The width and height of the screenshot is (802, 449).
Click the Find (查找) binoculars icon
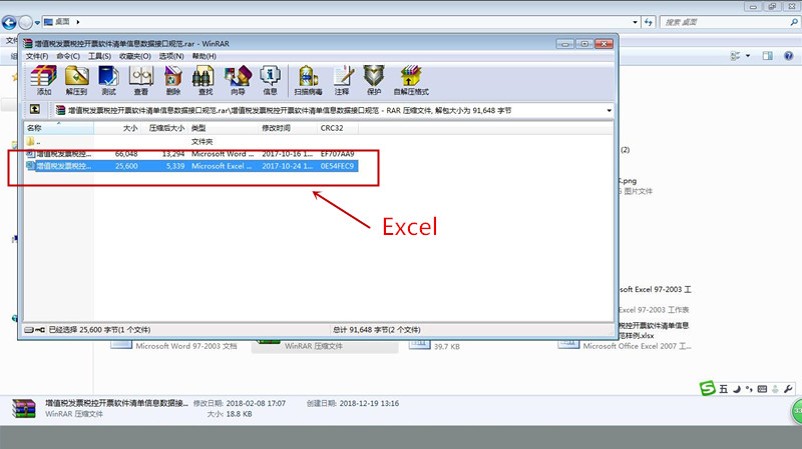(x=205, y=80)
